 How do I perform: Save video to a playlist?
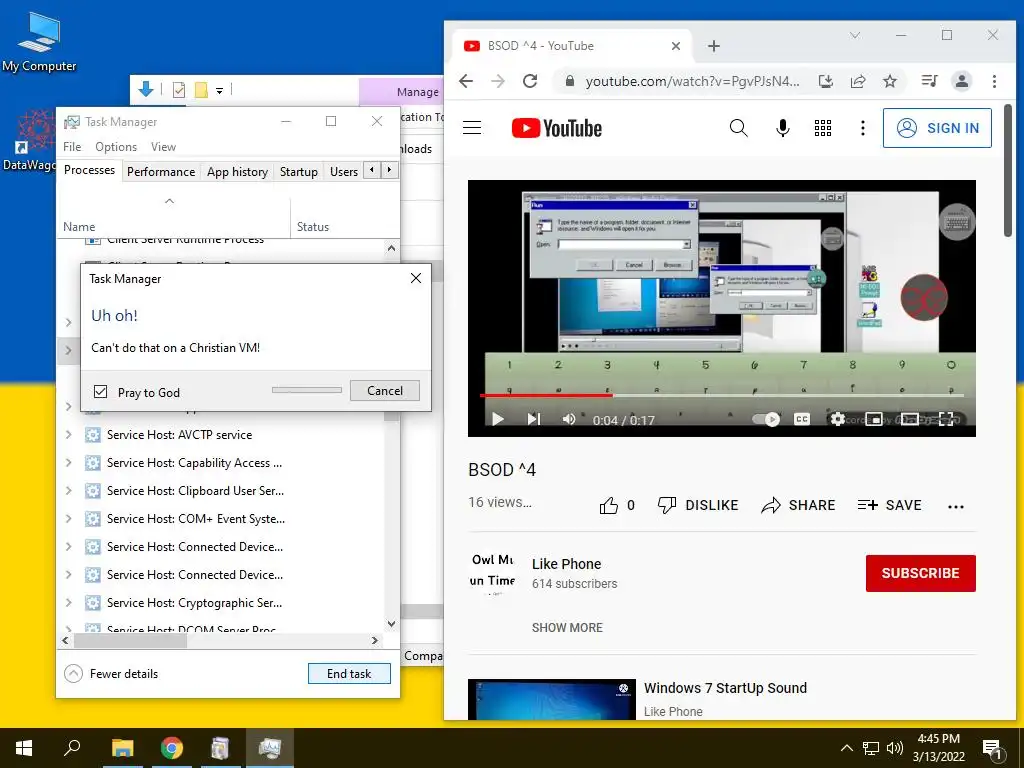889,505
